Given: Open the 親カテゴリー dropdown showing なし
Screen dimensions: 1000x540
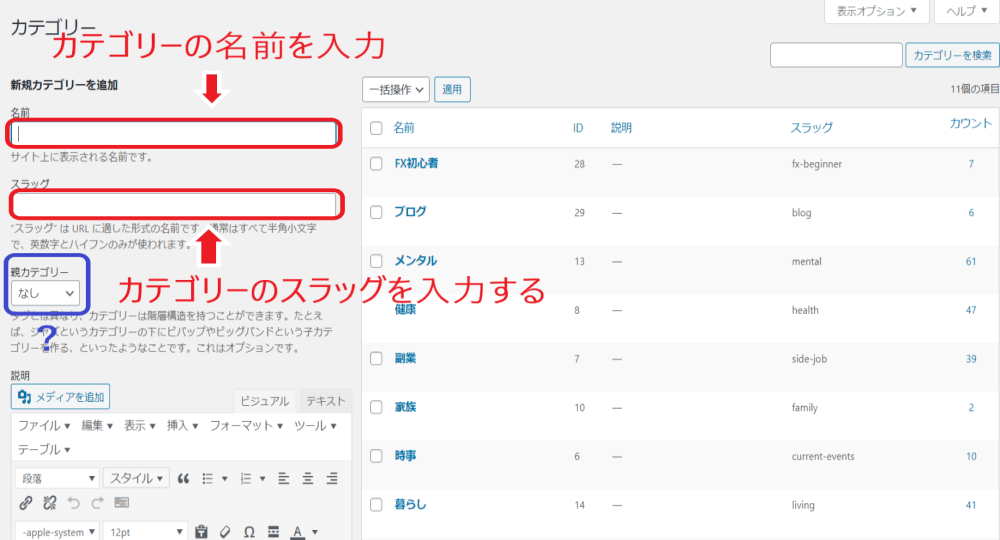Looking at the screenshot, I should coord(46,293).
